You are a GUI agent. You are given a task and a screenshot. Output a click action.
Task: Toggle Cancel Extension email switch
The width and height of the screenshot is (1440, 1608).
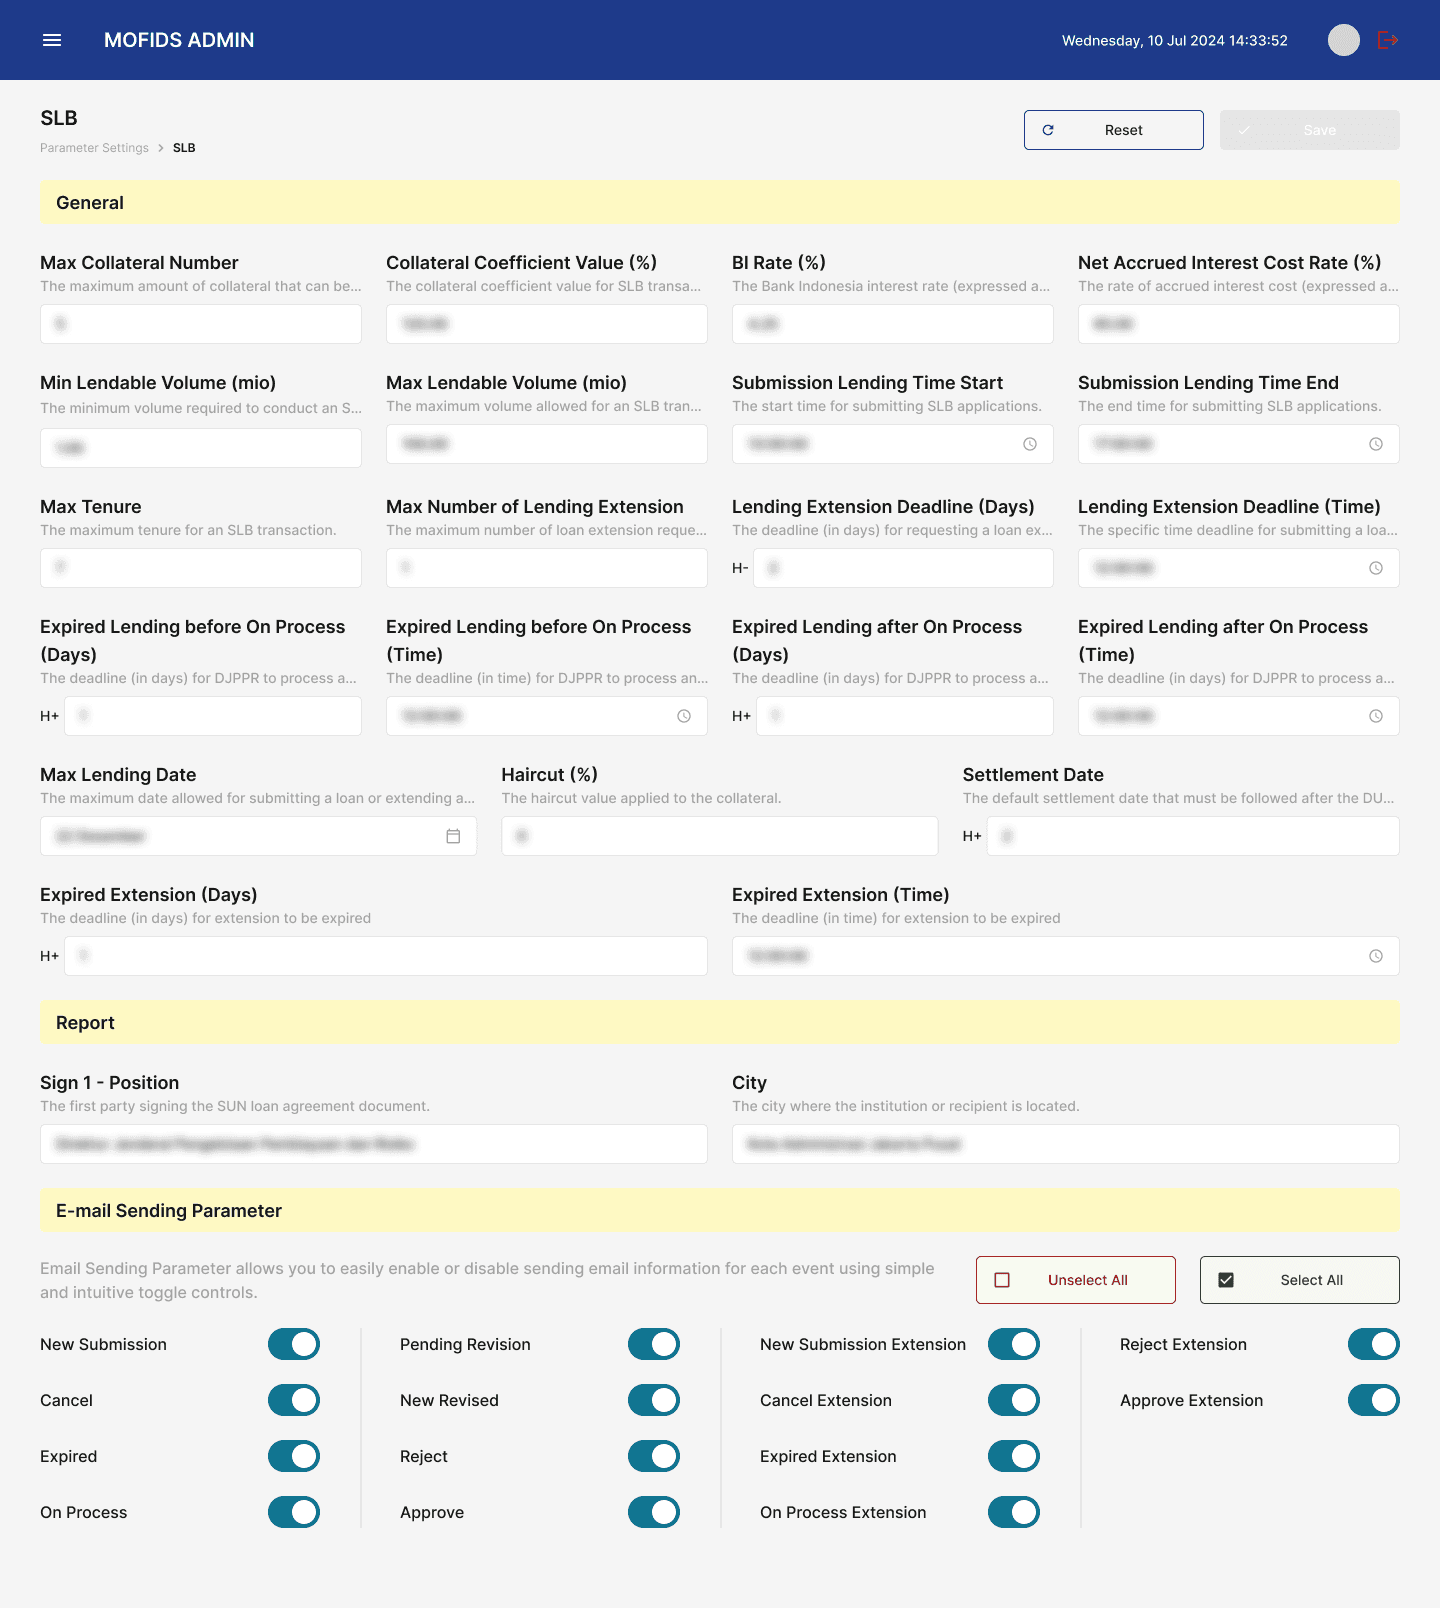[x=1014, y=1400]
